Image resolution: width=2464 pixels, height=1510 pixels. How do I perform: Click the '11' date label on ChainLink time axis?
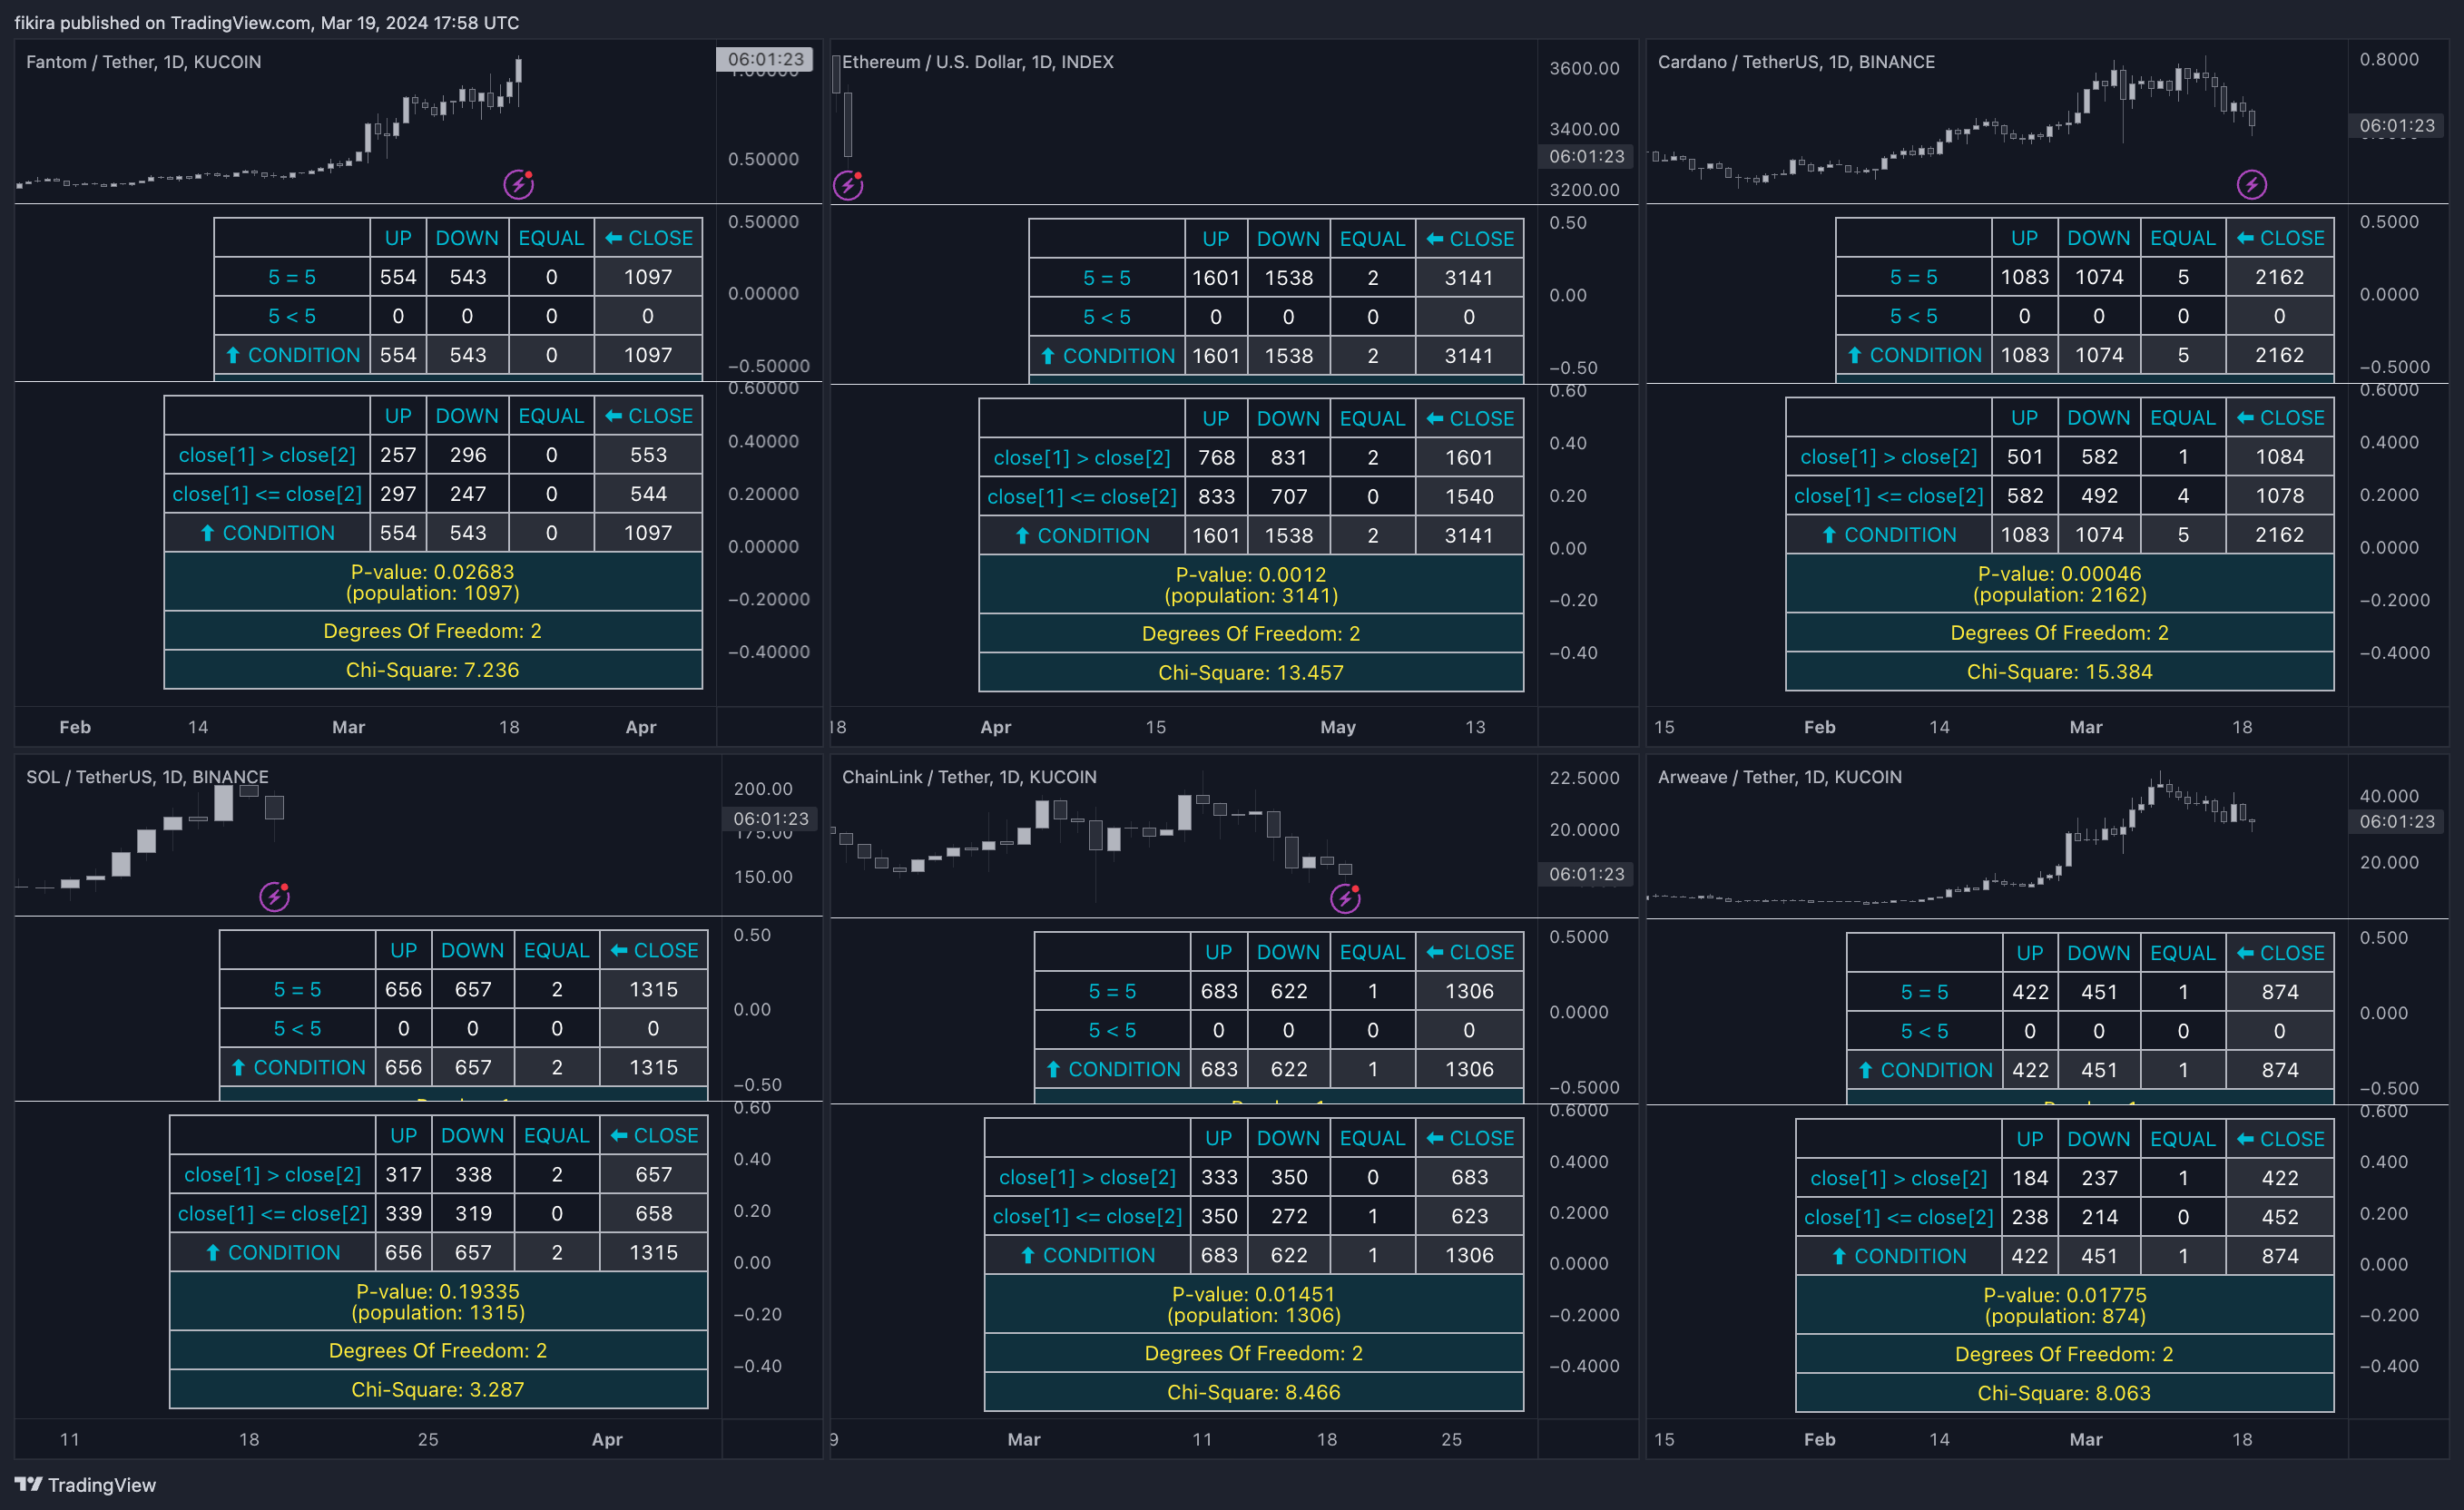tap(1202, 1439)
